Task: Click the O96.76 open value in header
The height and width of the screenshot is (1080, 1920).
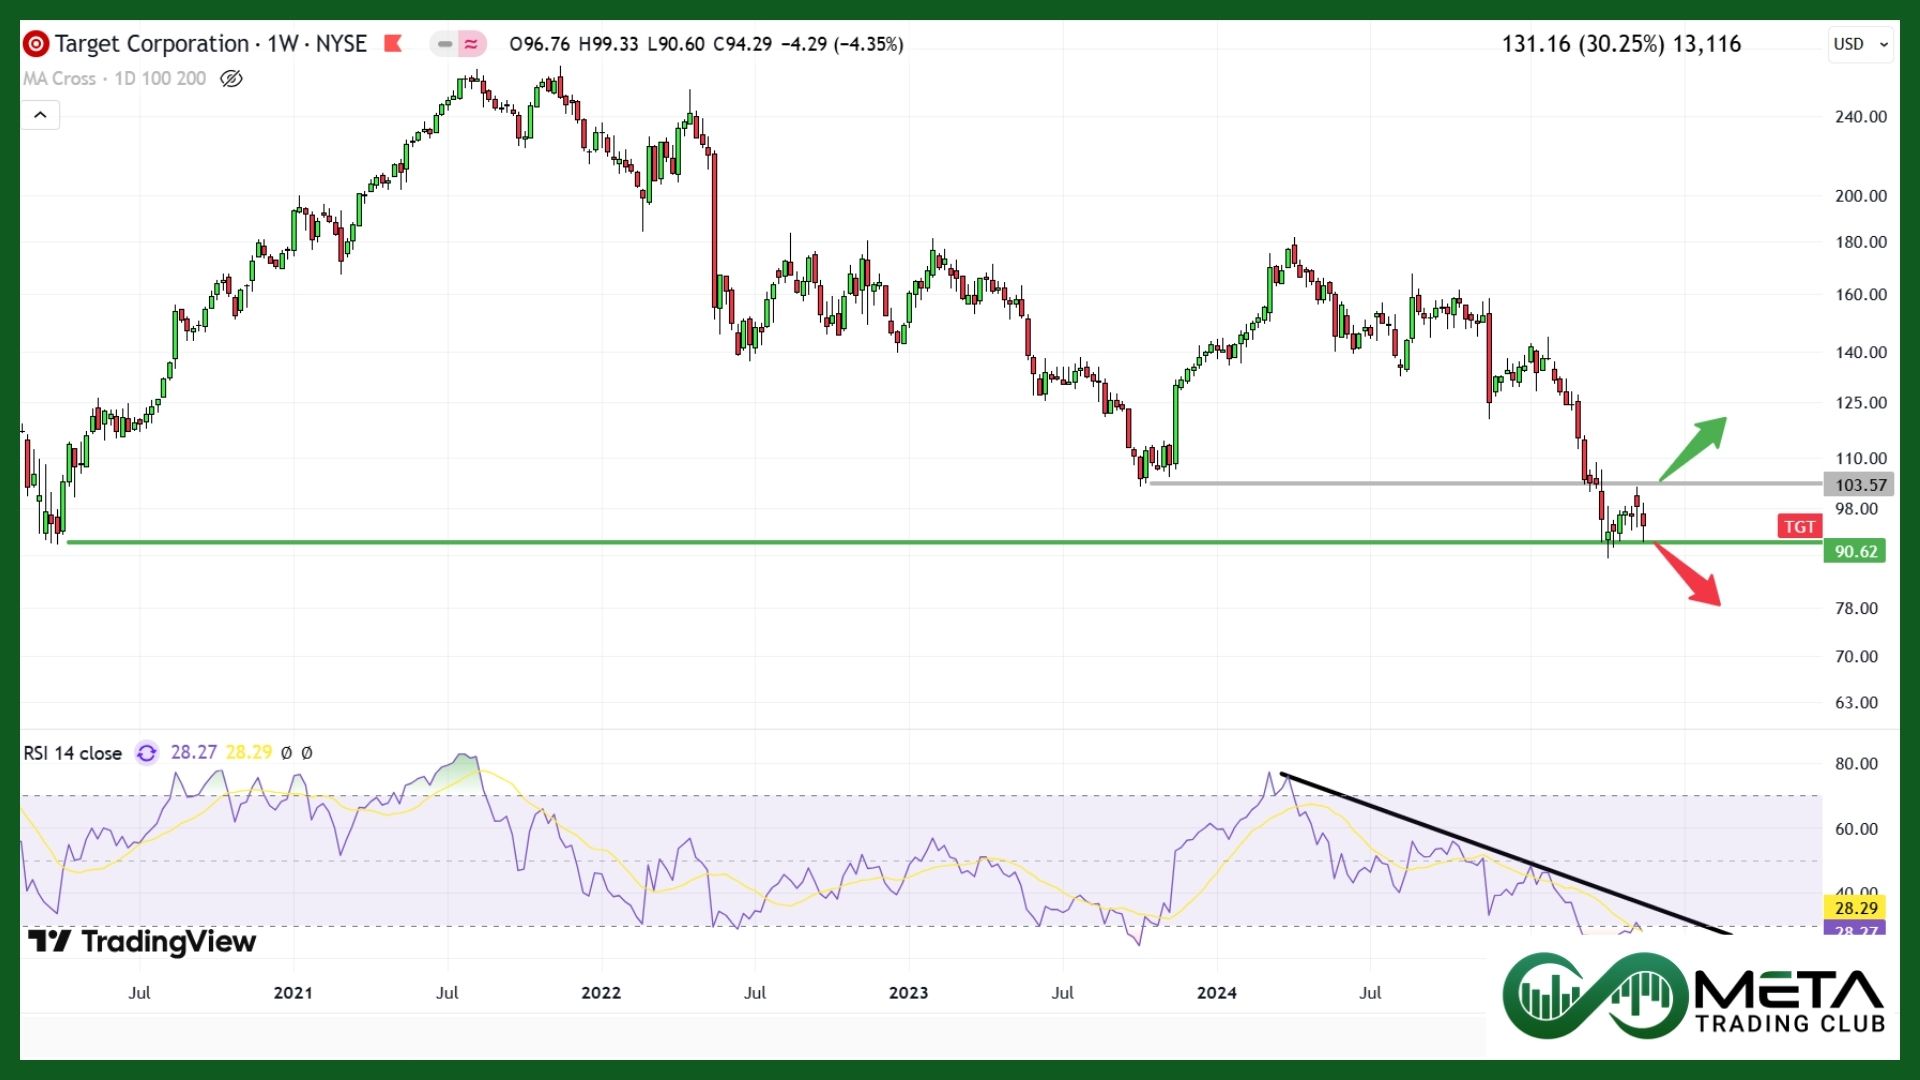Action: click(540, 44)
